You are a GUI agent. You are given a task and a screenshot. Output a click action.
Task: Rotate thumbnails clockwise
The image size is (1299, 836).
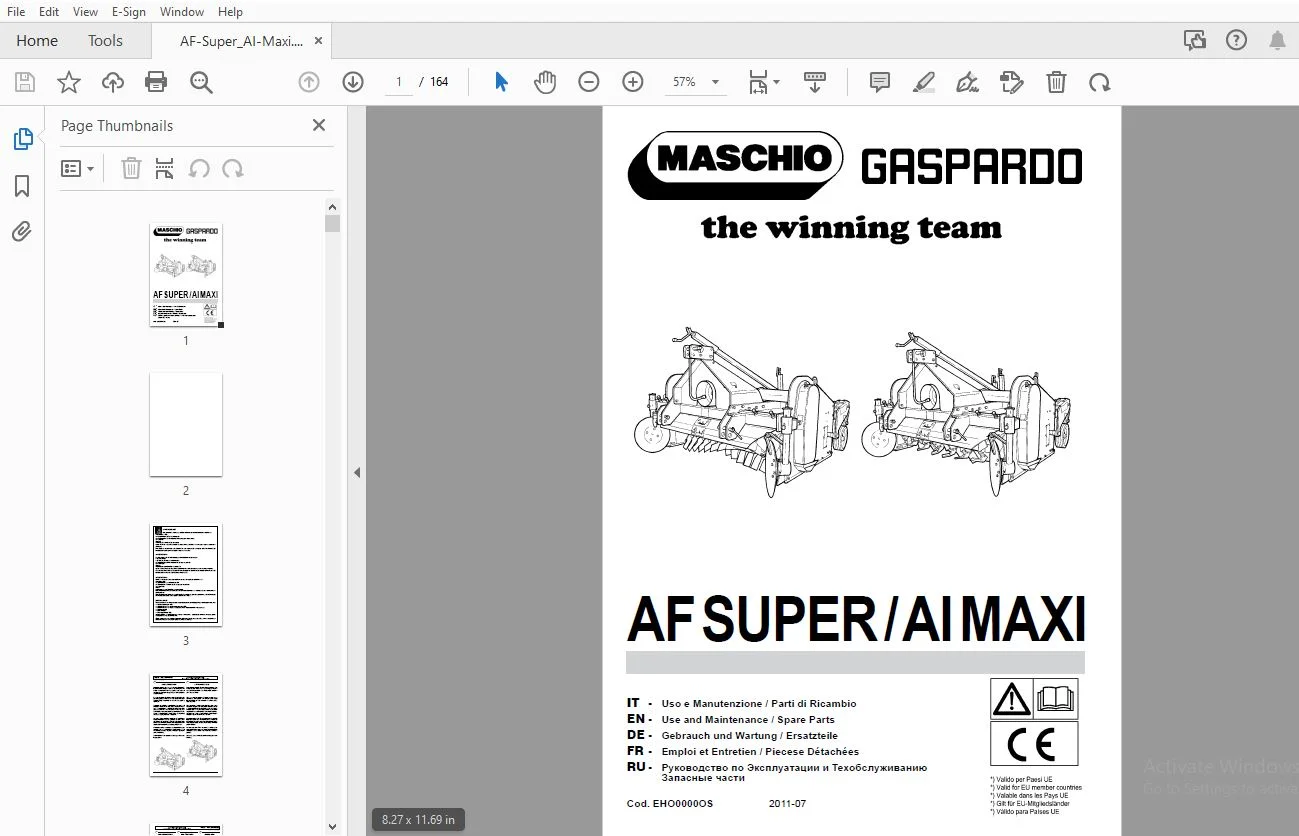click(x=233, y=169)
